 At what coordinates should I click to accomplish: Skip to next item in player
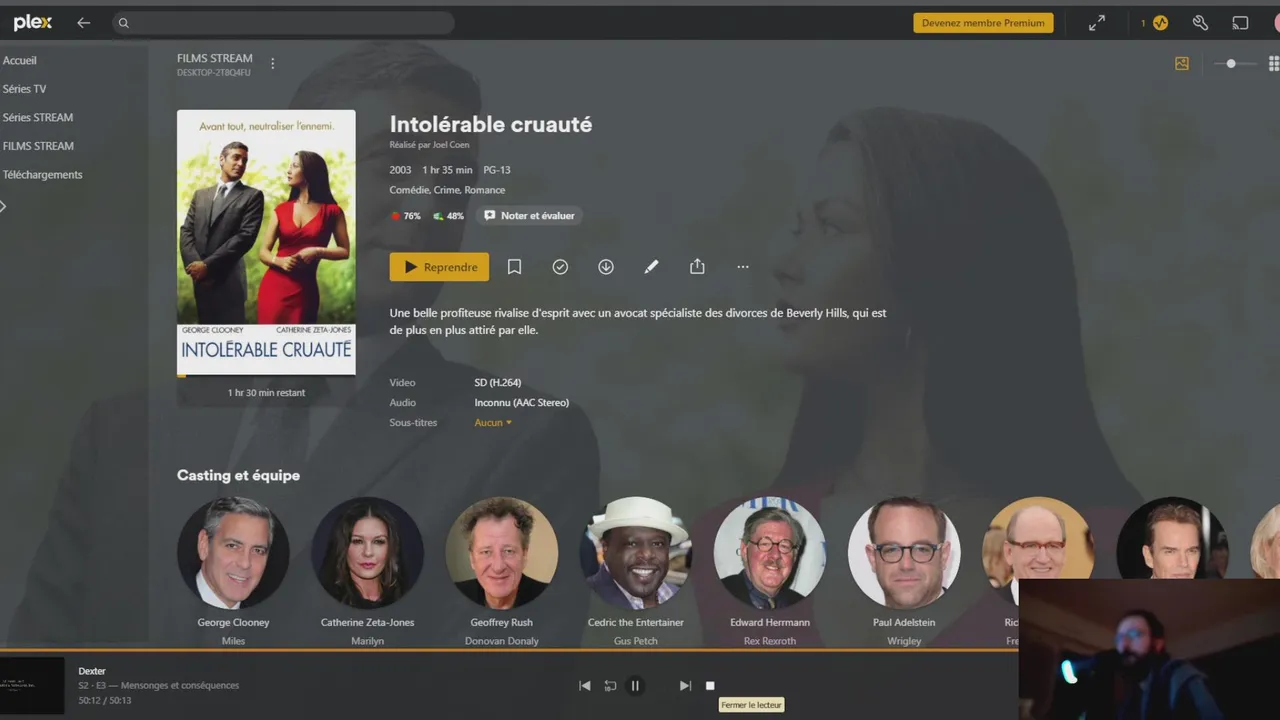point(685,686)
